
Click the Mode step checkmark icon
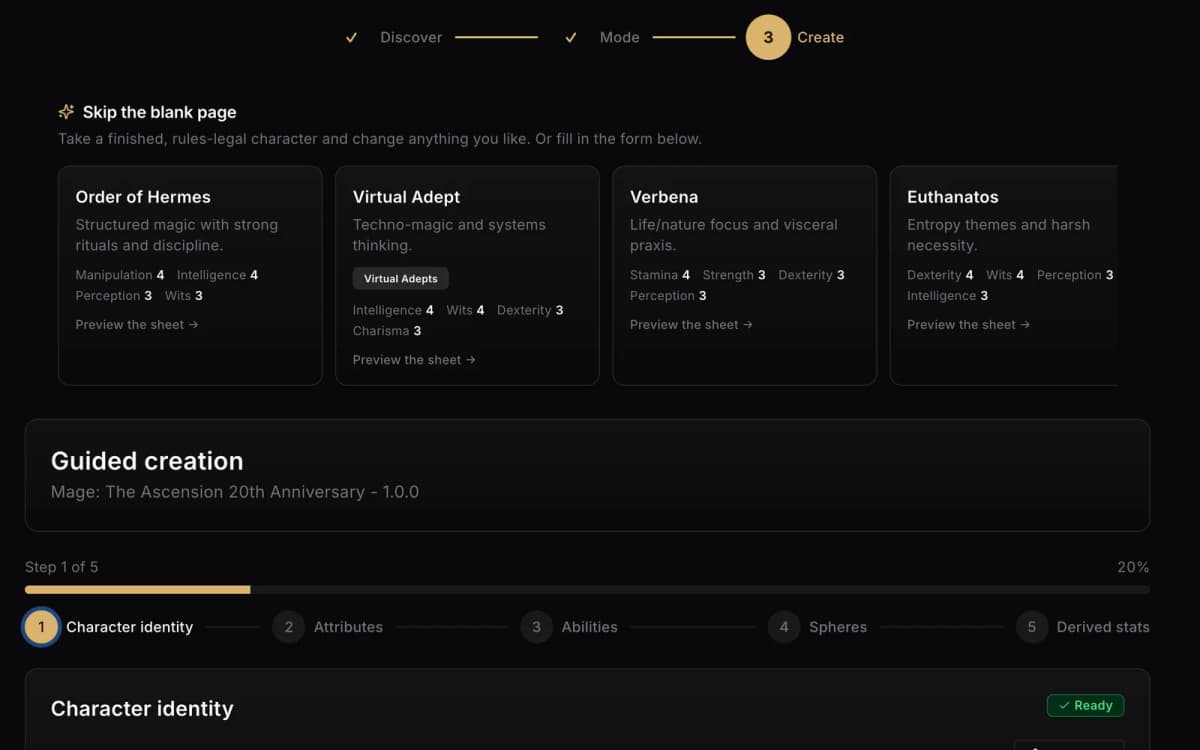point(571,37)
